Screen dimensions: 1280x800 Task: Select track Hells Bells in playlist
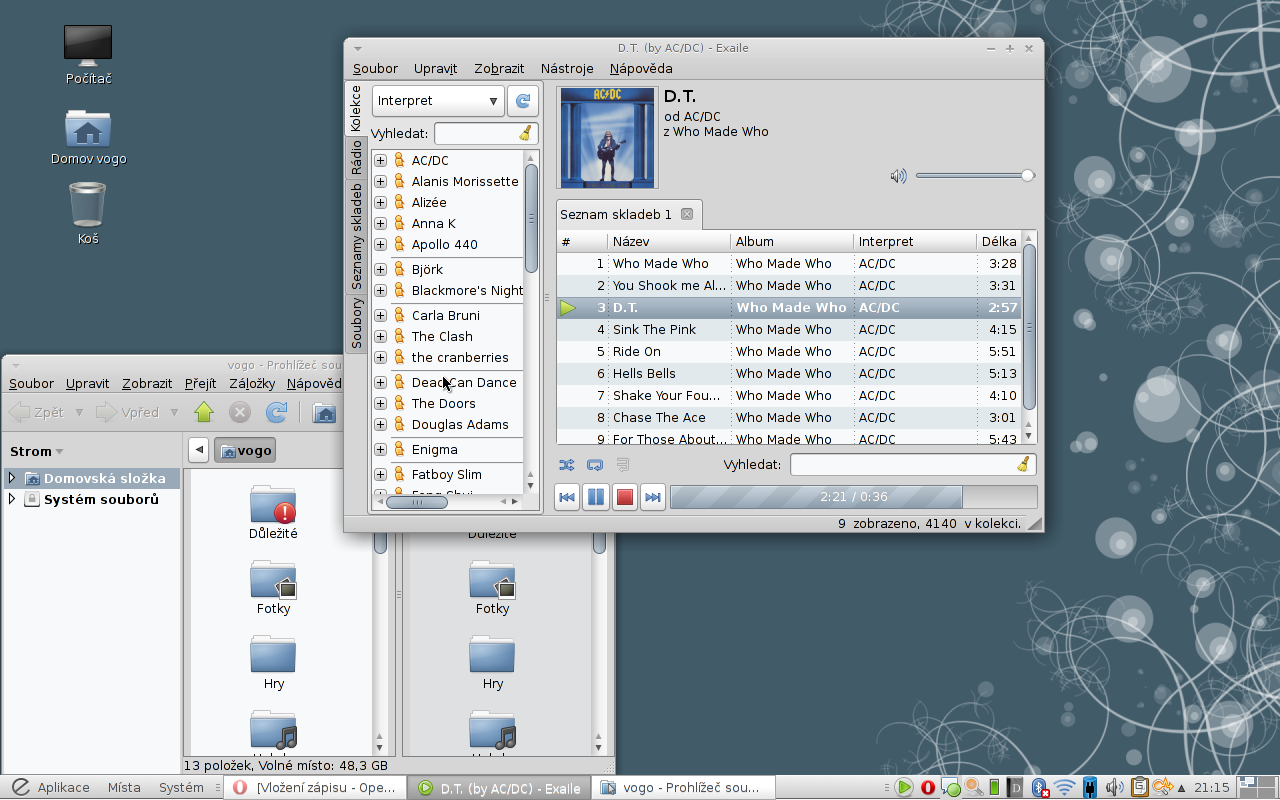789,374
